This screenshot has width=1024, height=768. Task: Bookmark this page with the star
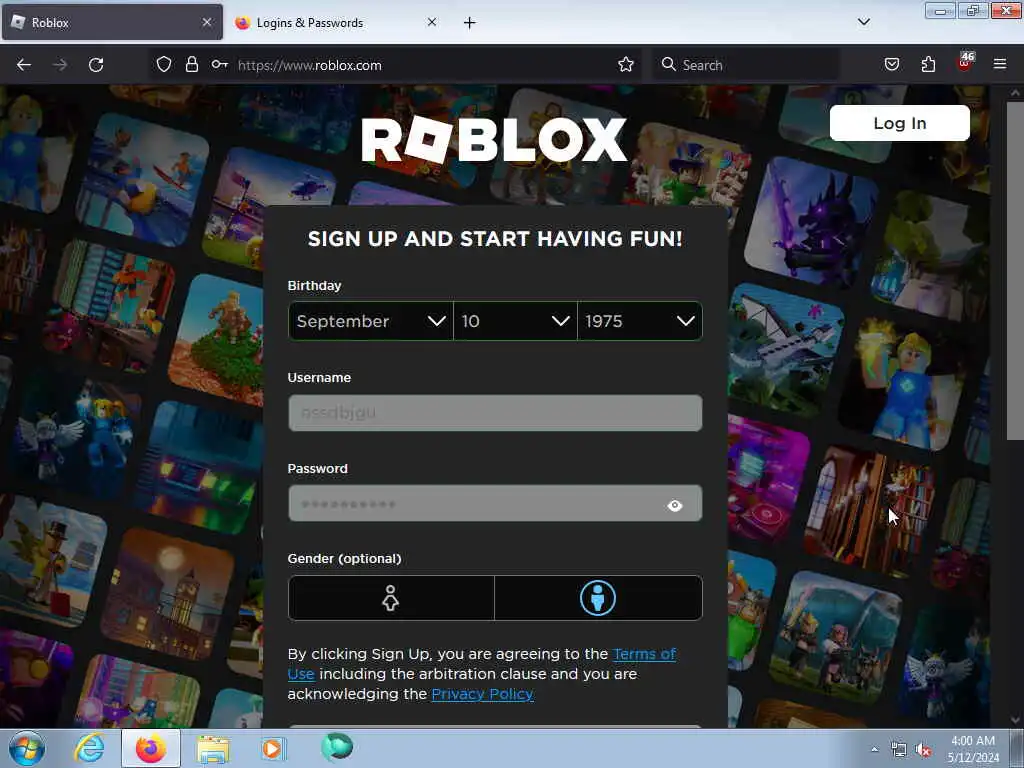[x=626, y=65]
